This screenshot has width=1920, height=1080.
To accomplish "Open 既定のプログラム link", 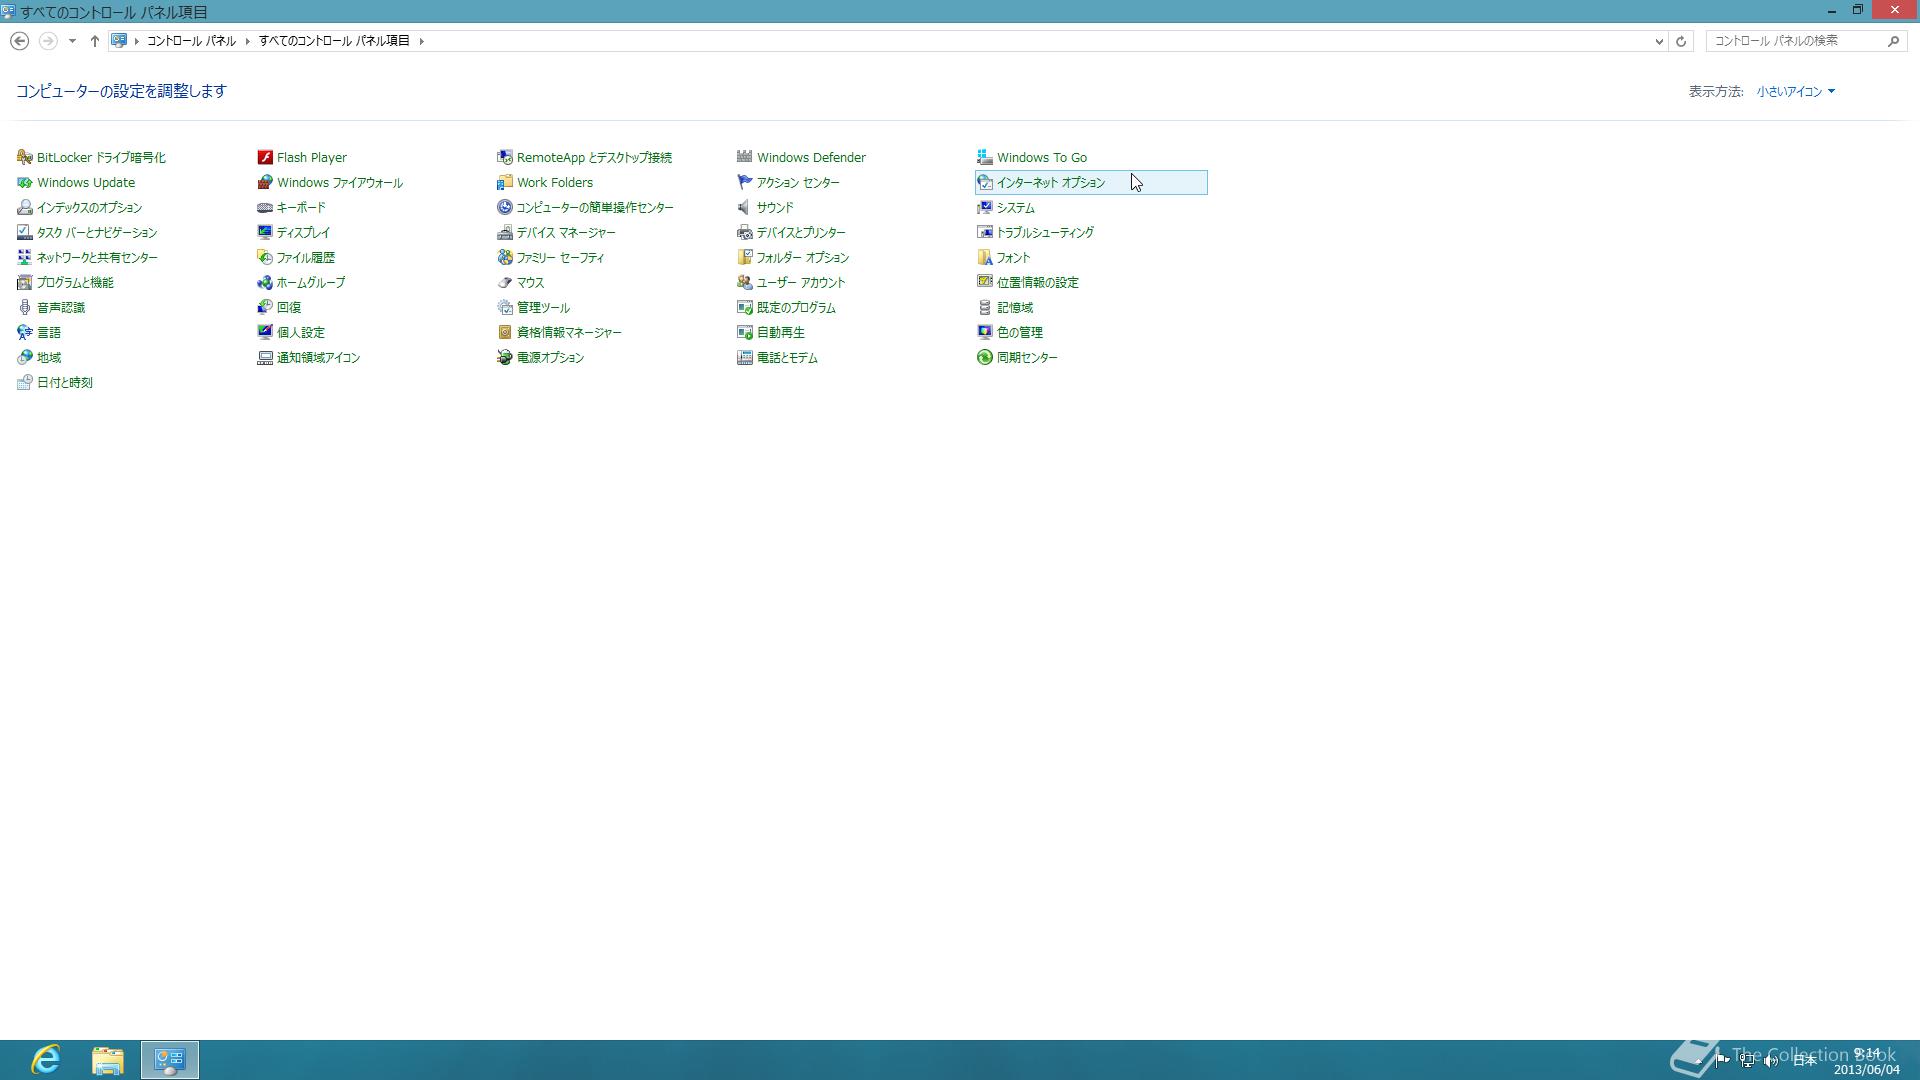I will 796,307.
